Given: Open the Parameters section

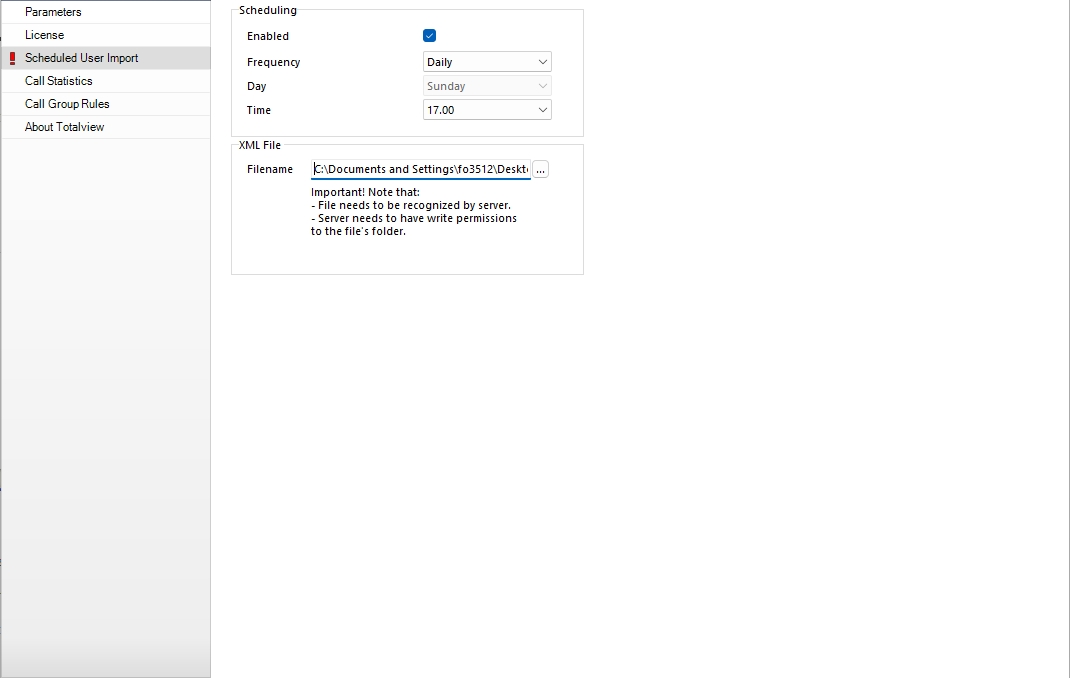Looking at the screenshot, I should [106, 12].
